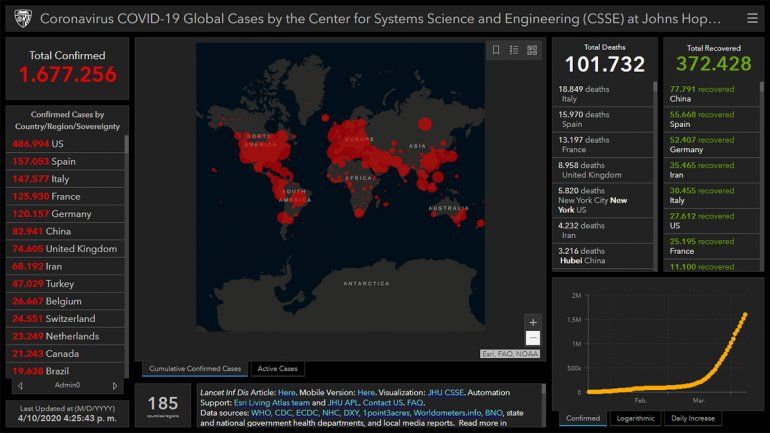Switch chart to Logarithmic view
Image resolution: width=770 pixels, height=433 pixels.
[636, 418]
